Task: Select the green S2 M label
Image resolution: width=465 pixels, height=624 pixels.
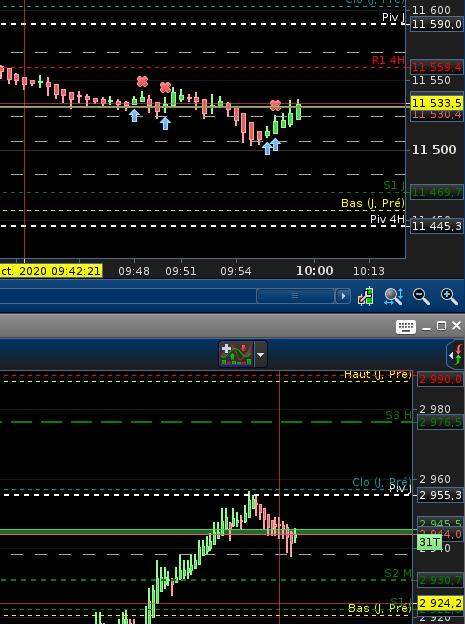Action: tap(398, 573)
